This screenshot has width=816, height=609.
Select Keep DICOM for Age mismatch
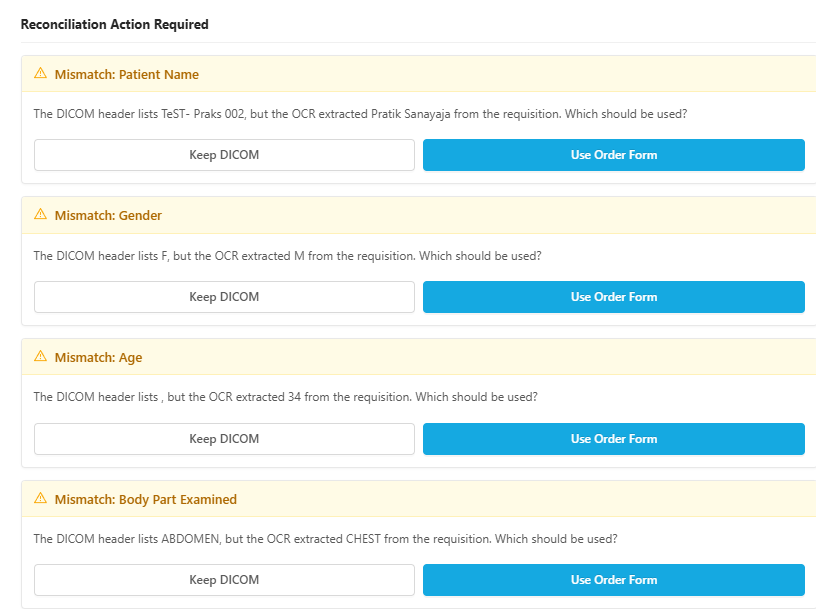click(x=224, y=439)
